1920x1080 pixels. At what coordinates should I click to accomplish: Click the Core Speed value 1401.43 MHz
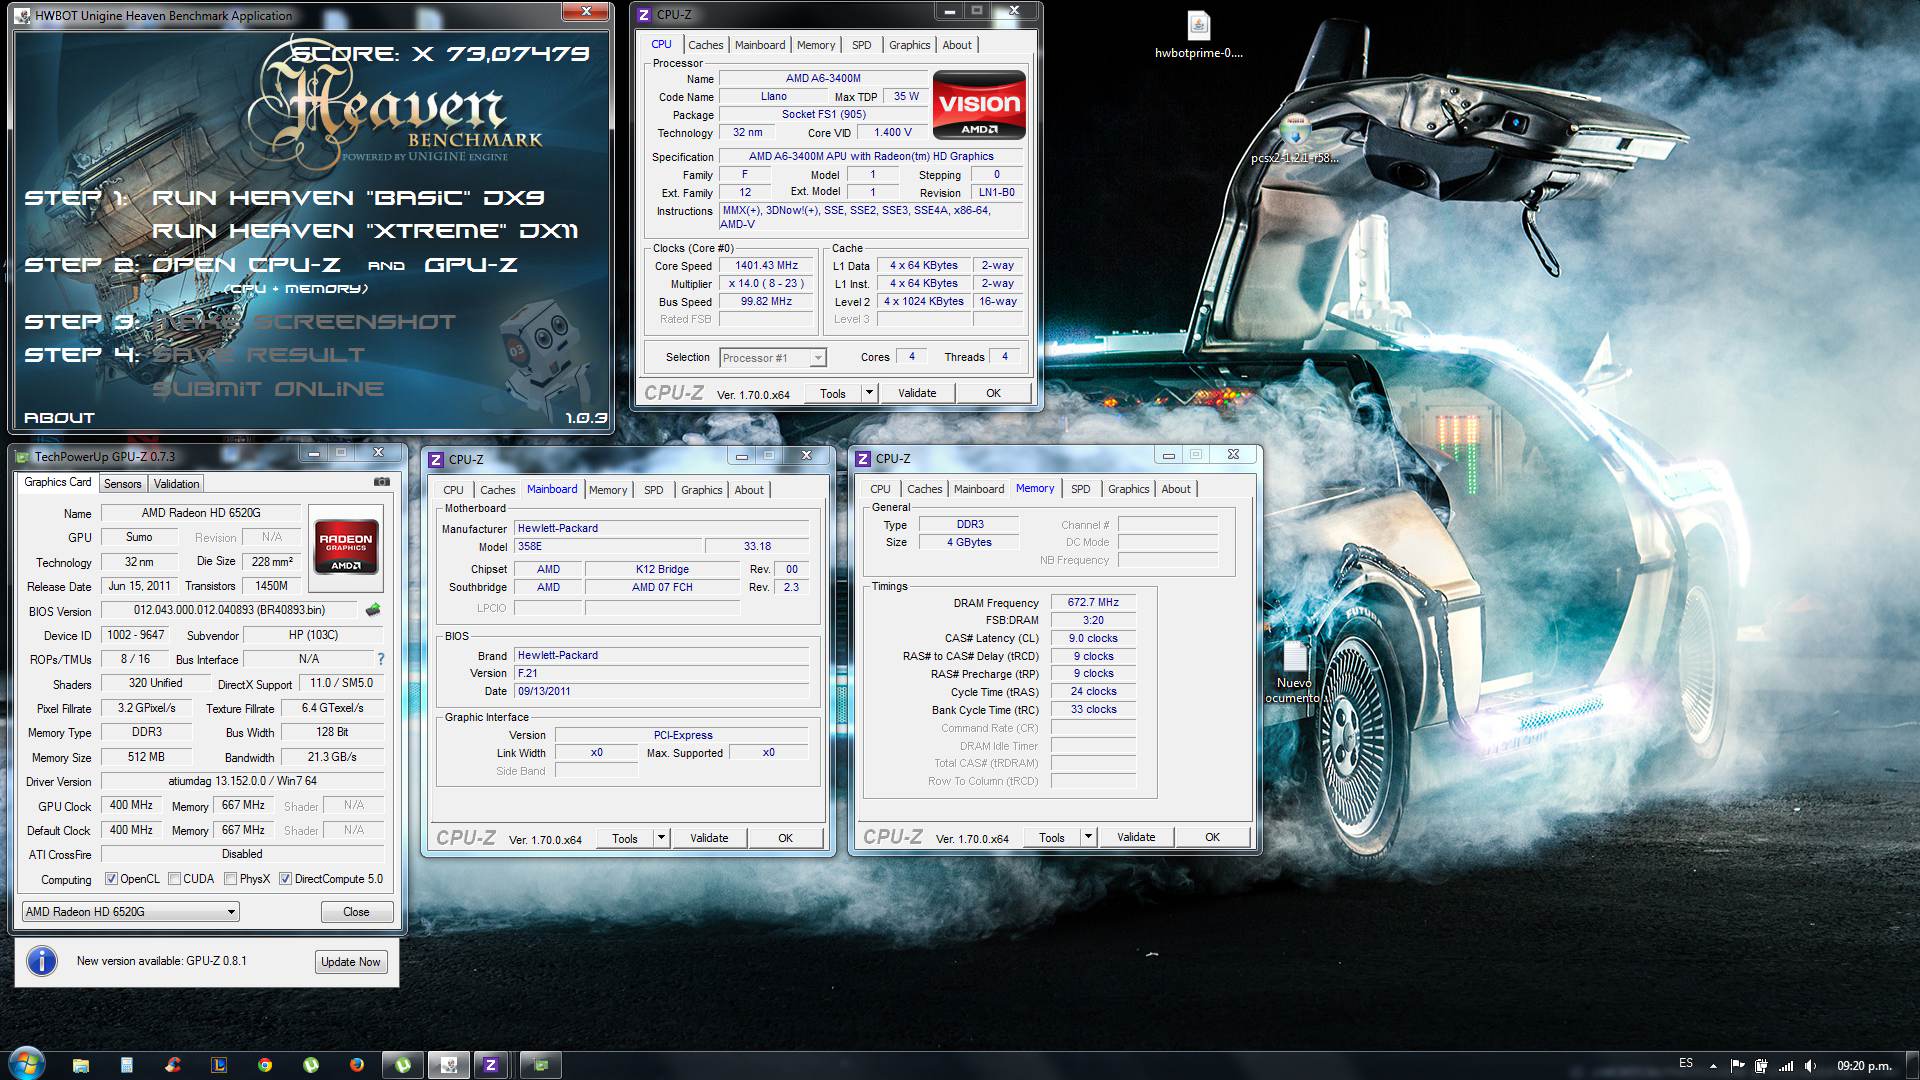point(767,266)
